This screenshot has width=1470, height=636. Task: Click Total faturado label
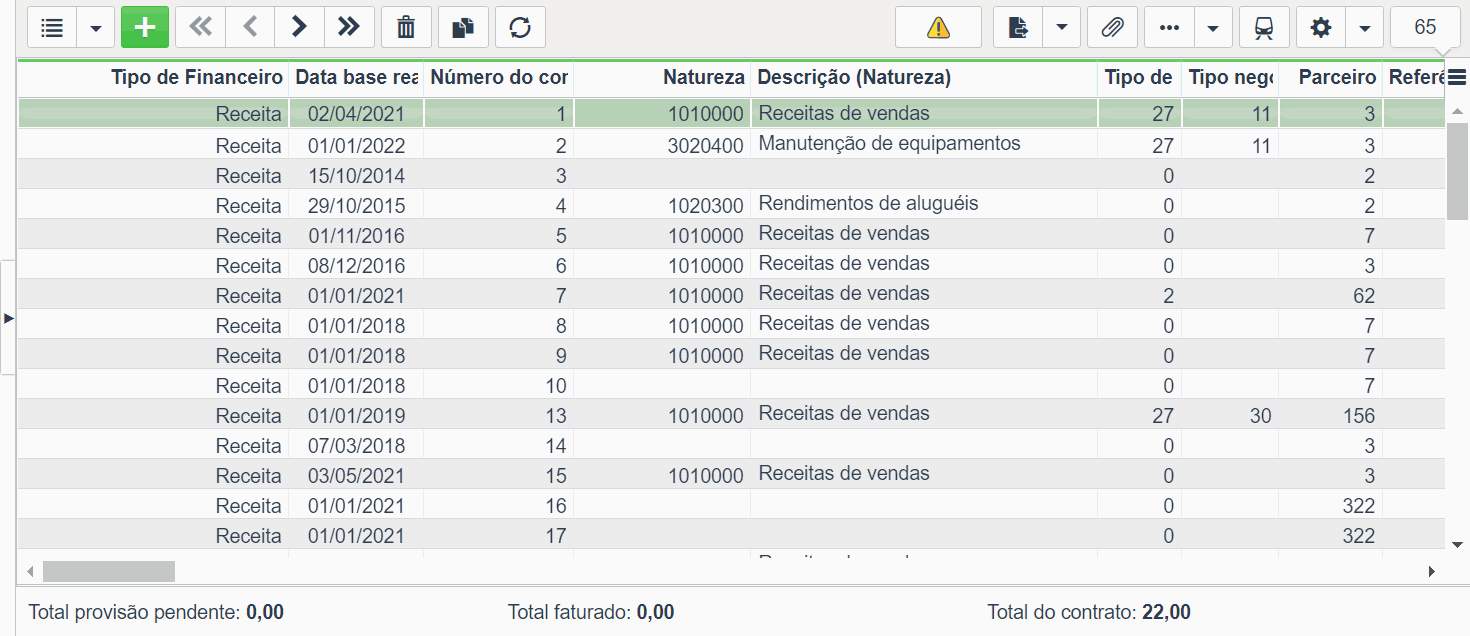click(x=569, y=612)
